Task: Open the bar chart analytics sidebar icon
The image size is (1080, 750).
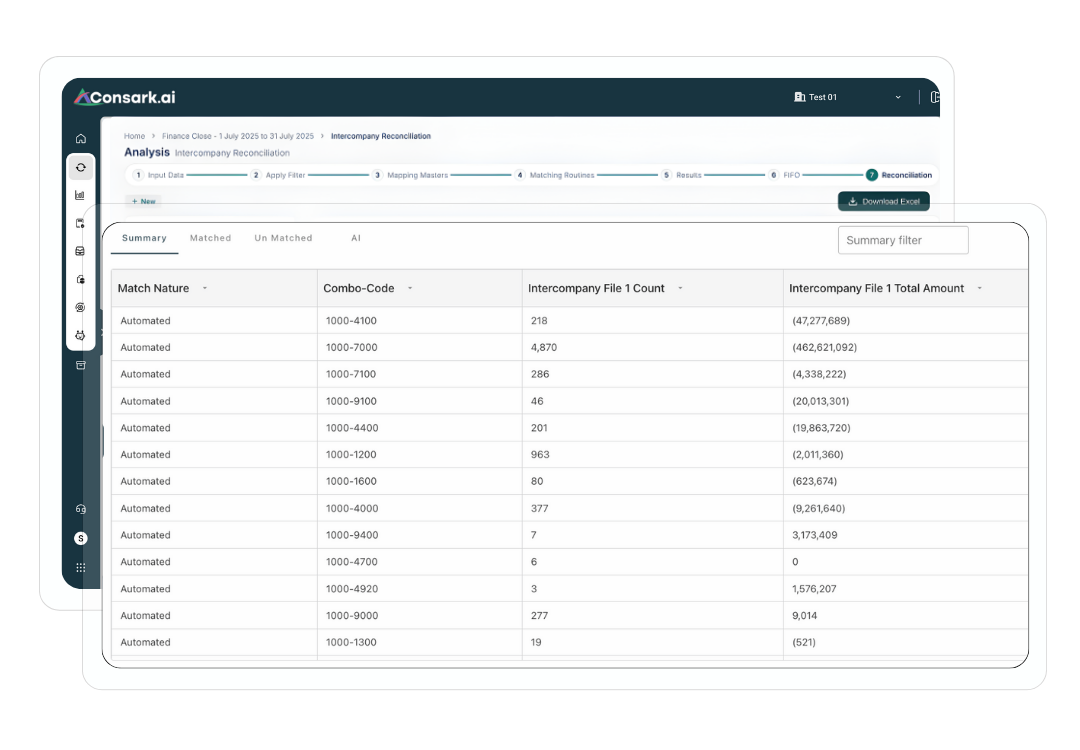Action: (x=81, y=195)
